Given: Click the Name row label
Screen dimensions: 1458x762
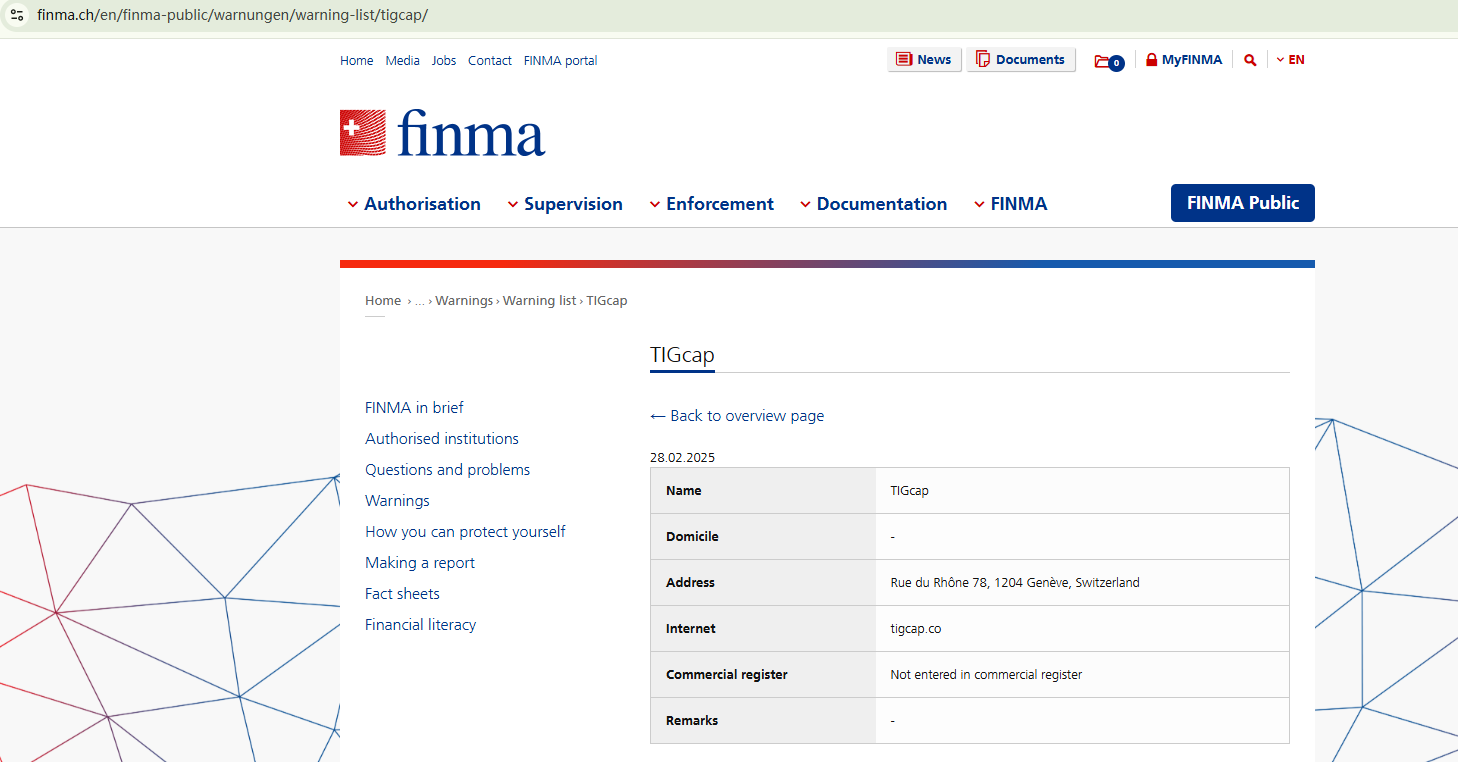Looking at the screenshot, I should [684, 491].
